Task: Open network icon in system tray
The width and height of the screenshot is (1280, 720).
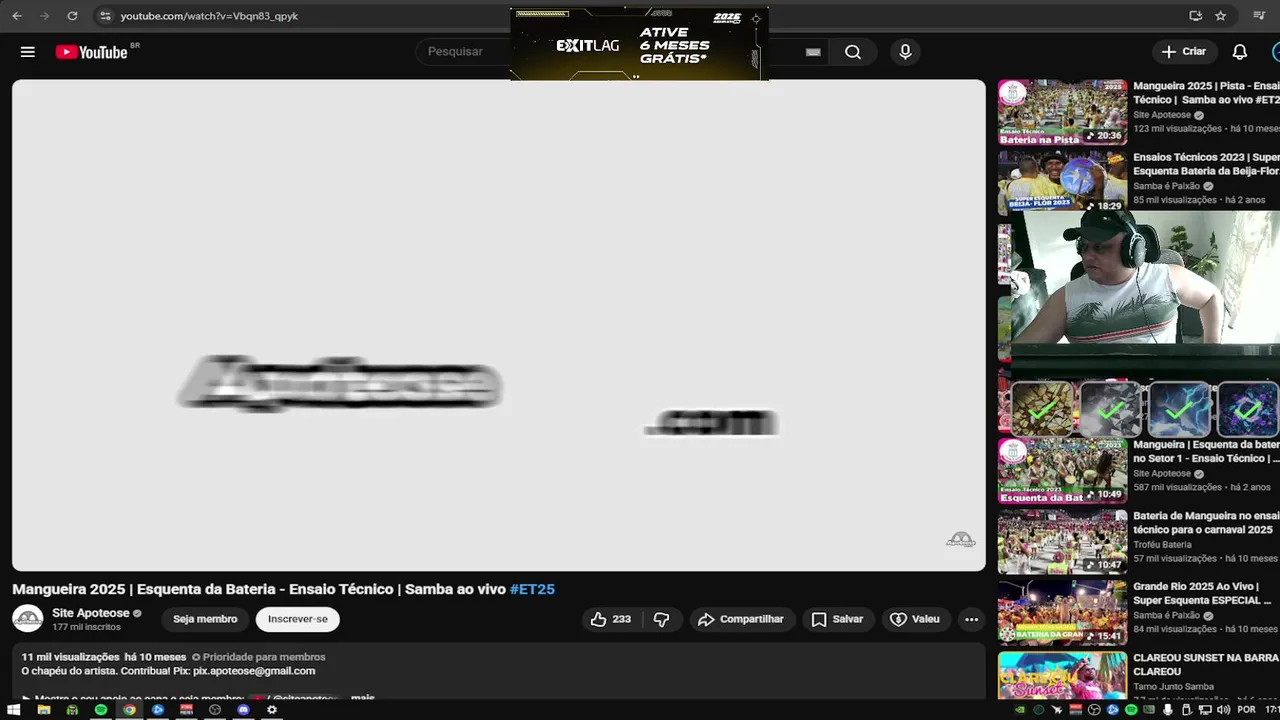Action: pos(1205,710)
